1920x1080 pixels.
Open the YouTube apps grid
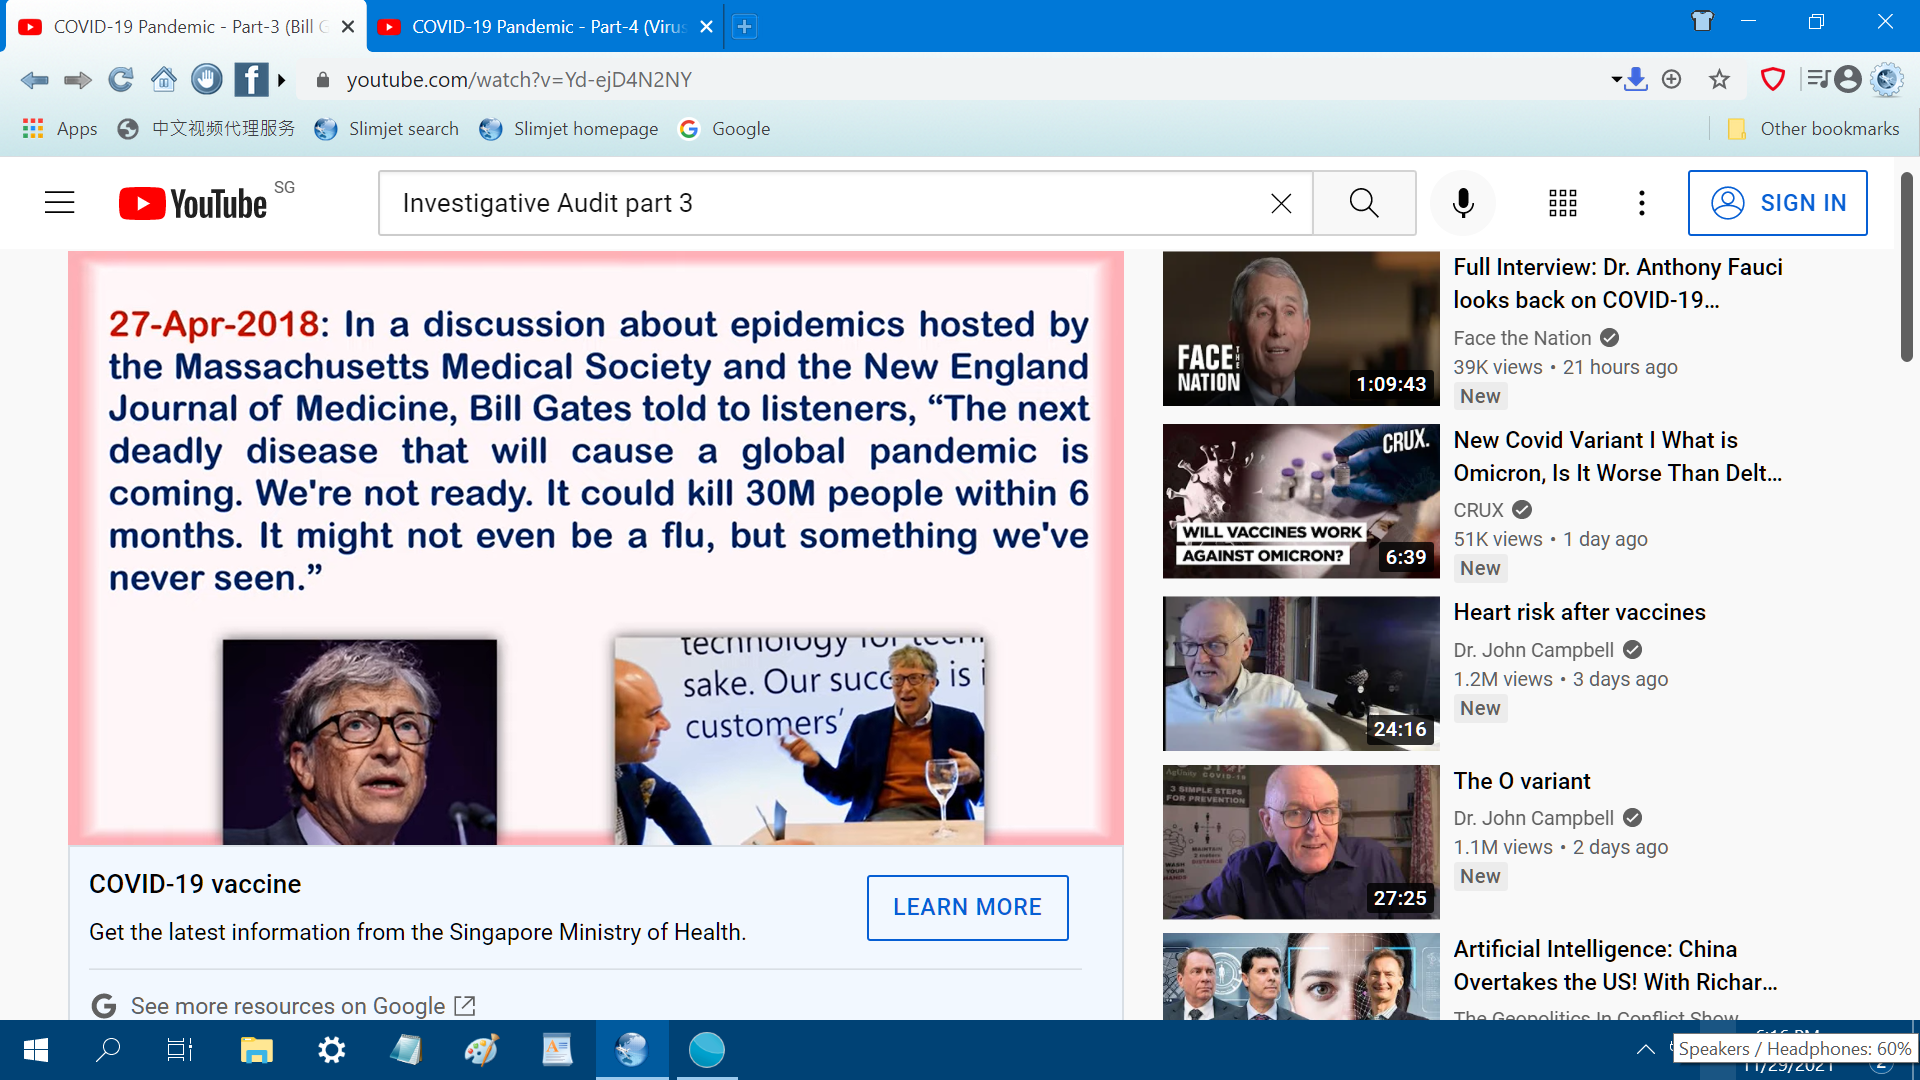pyautogui.click(x=1563, y=203)
